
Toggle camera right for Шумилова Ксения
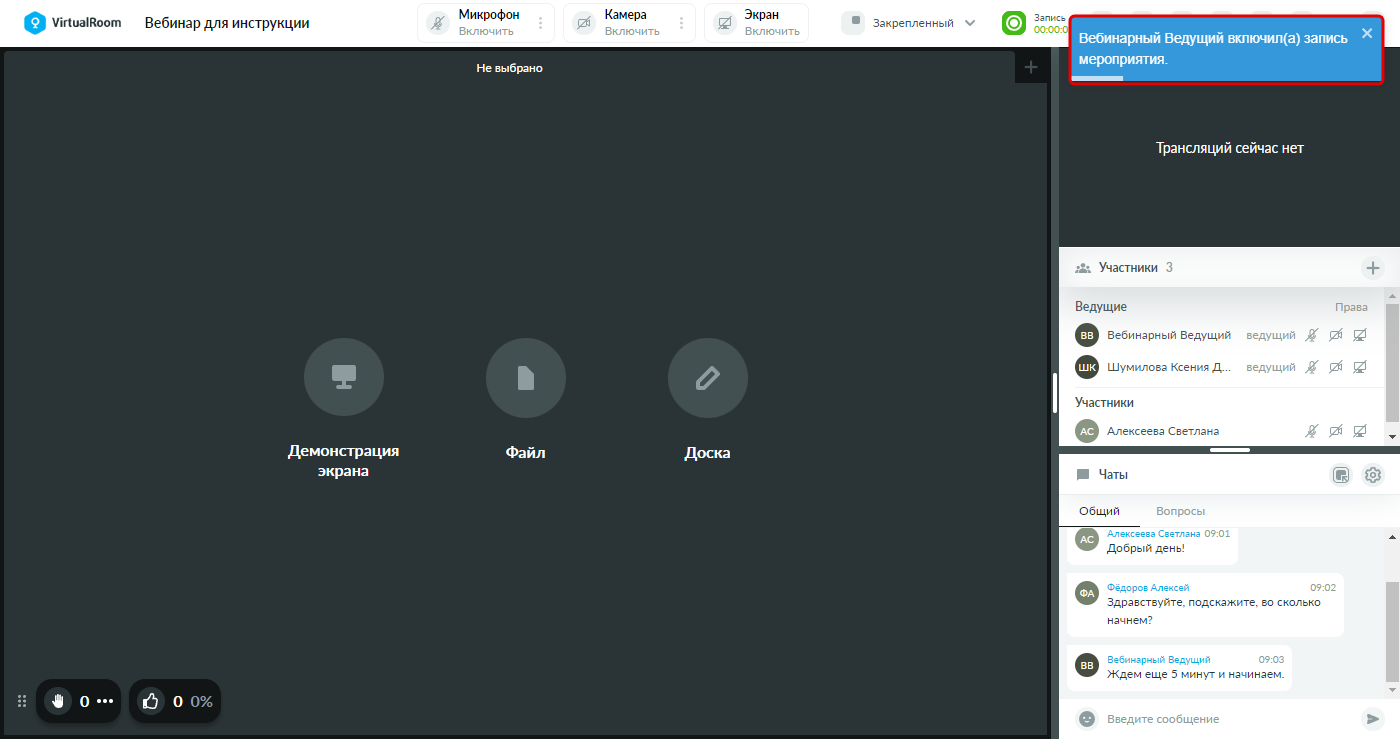point(1336,367)
